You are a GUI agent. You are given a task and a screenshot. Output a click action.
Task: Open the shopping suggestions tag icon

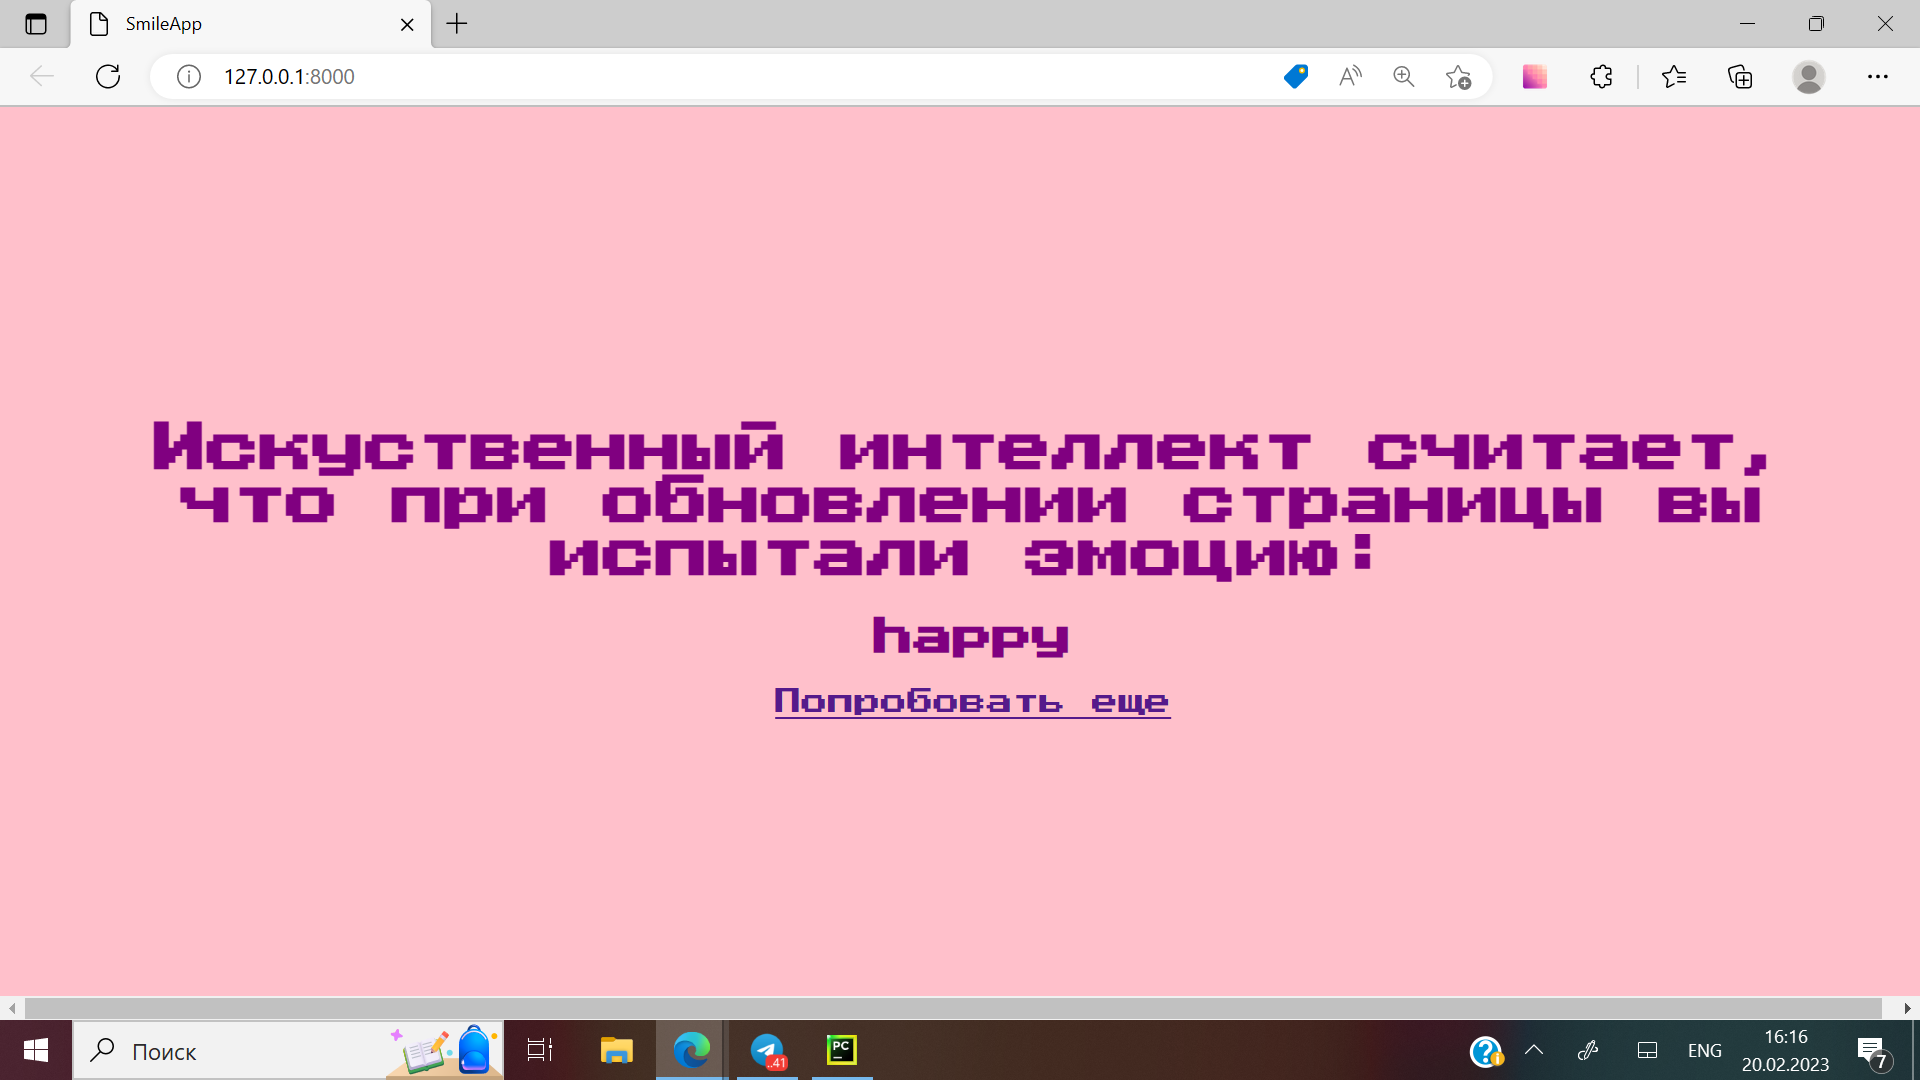point(1295,76)
